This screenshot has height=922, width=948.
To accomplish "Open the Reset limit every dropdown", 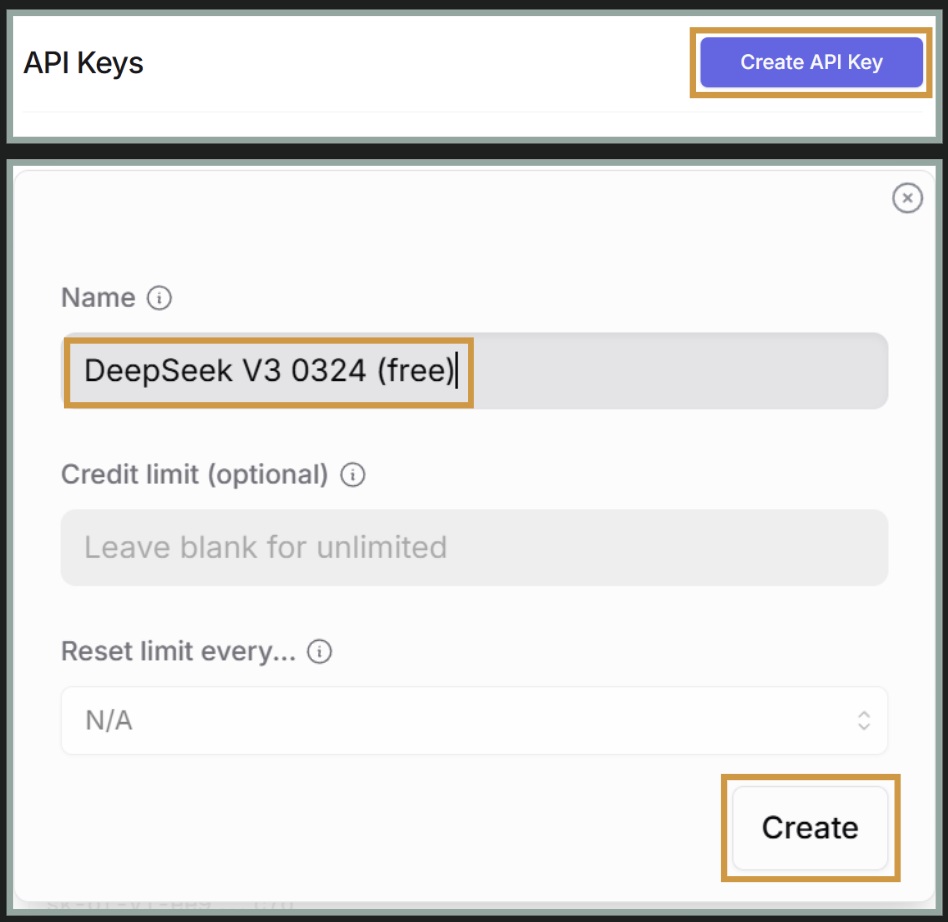I will click(x=474, y=720).
